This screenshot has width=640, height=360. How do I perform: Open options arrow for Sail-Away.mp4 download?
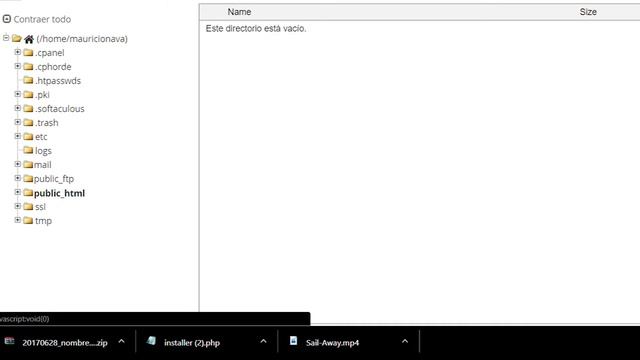(405, 341)
